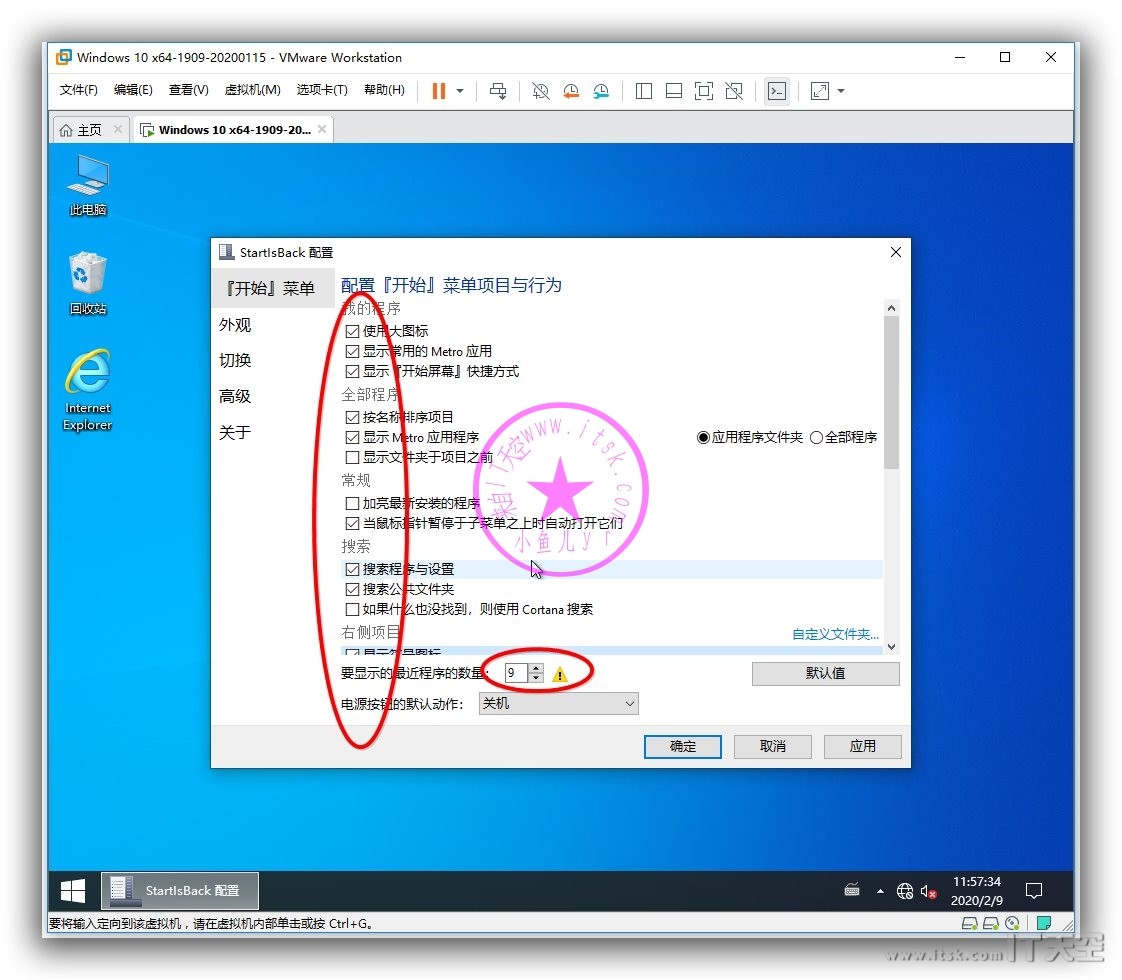
Task: Toggle the 使用大图标 checkbox
Action: (x=352, y=331)
